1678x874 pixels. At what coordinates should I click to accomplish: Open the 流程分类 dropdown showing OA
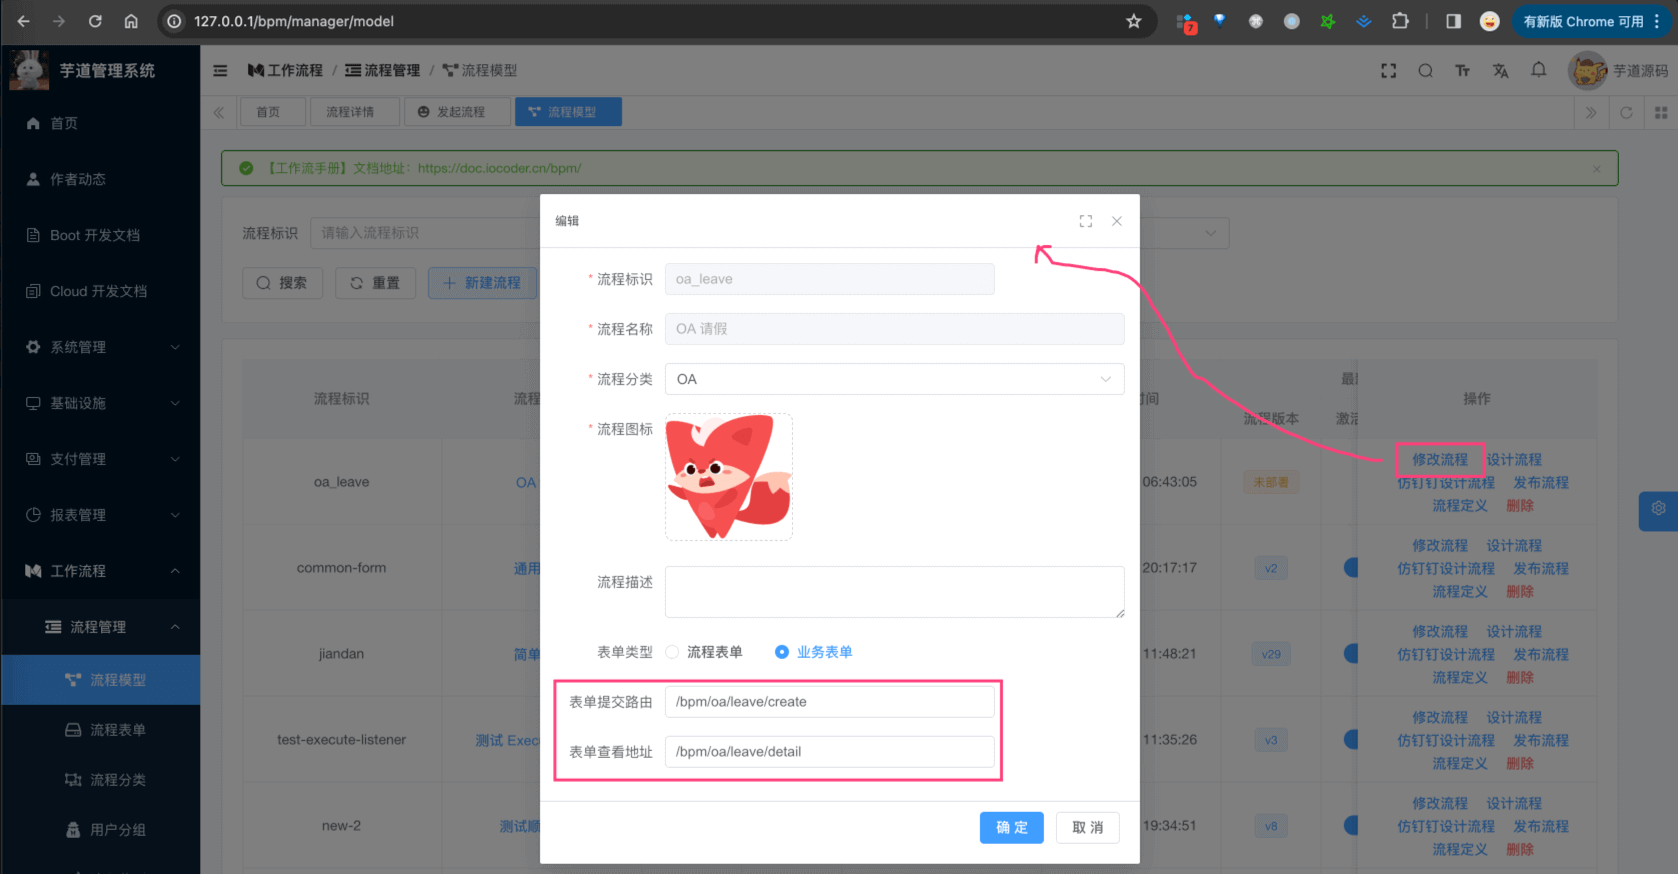click(894, 379)
